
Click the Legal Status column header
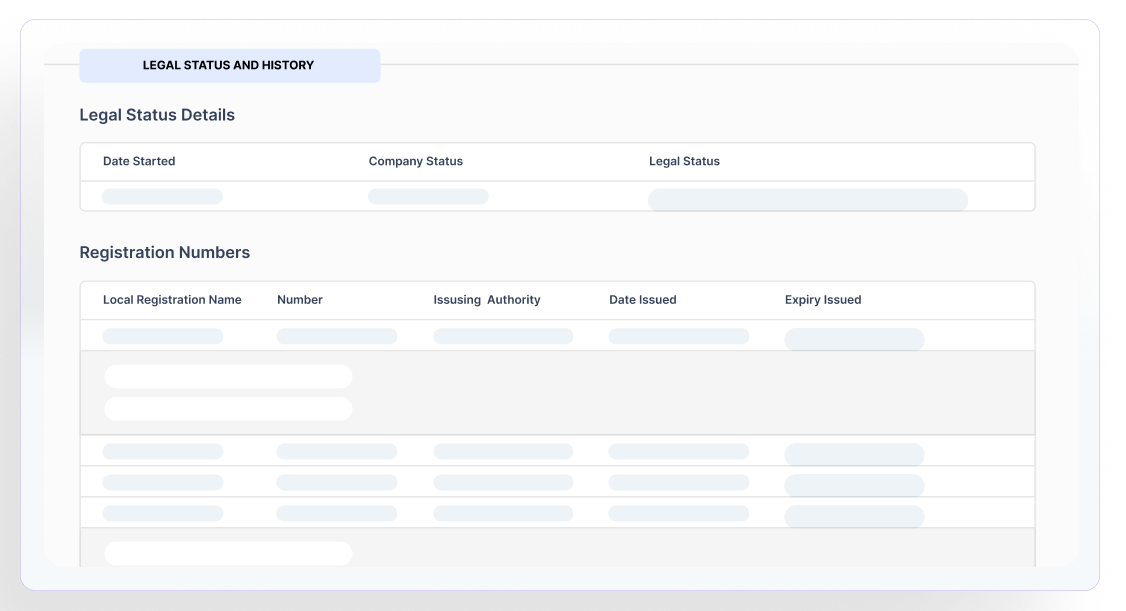pos(684,161)
